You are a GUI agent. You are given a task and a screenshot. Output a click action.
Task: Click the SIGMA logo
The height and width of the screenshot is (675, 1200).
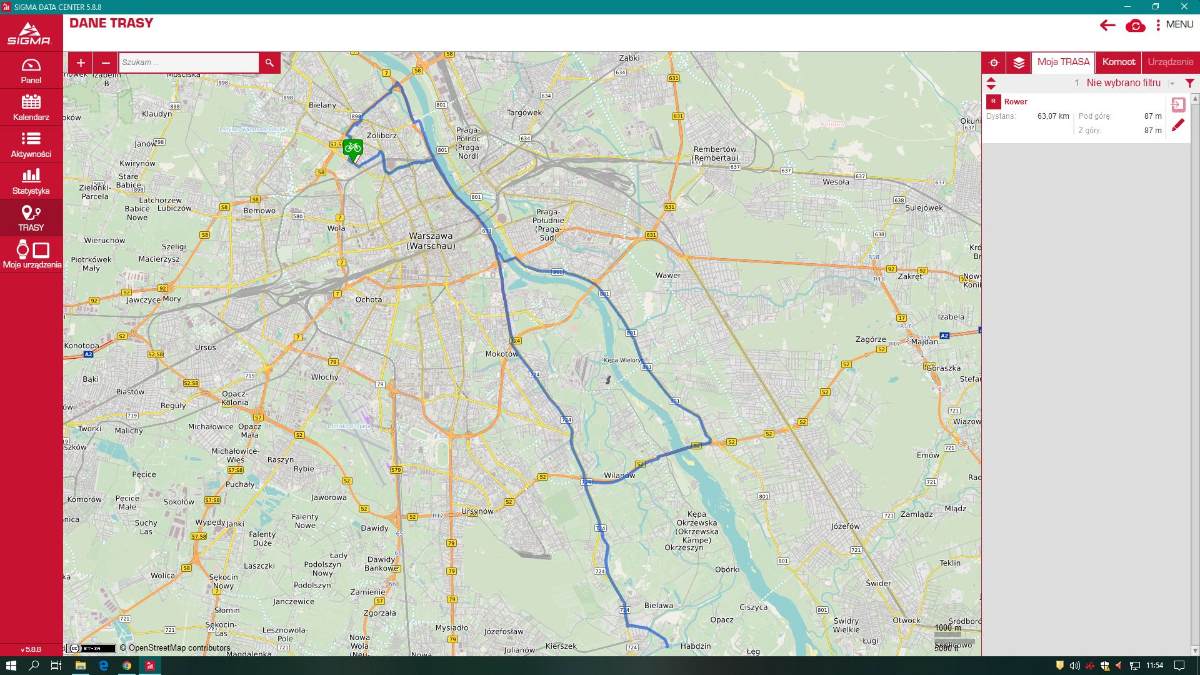29,32
